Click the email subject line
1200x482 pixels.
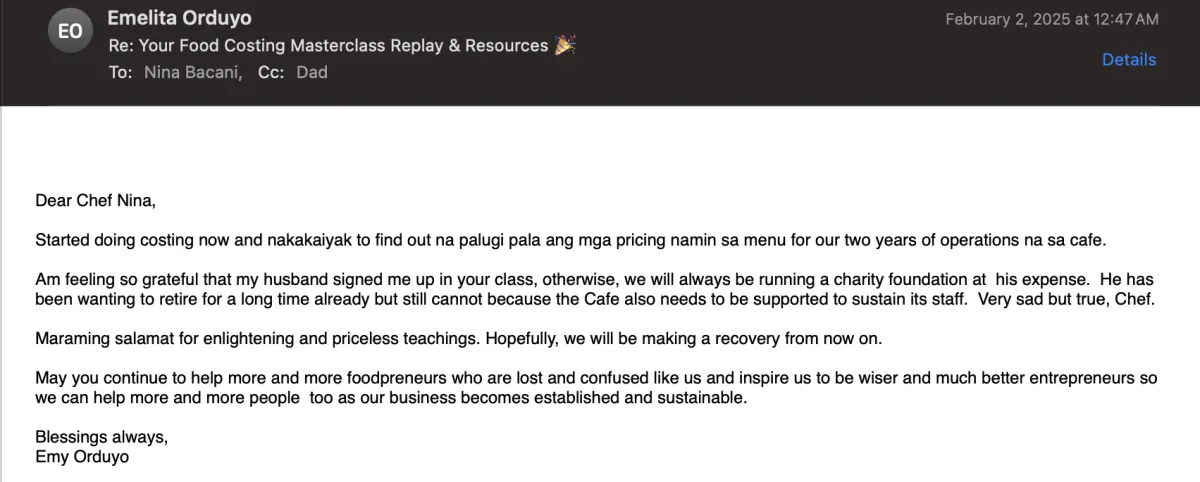click(328, 45)
